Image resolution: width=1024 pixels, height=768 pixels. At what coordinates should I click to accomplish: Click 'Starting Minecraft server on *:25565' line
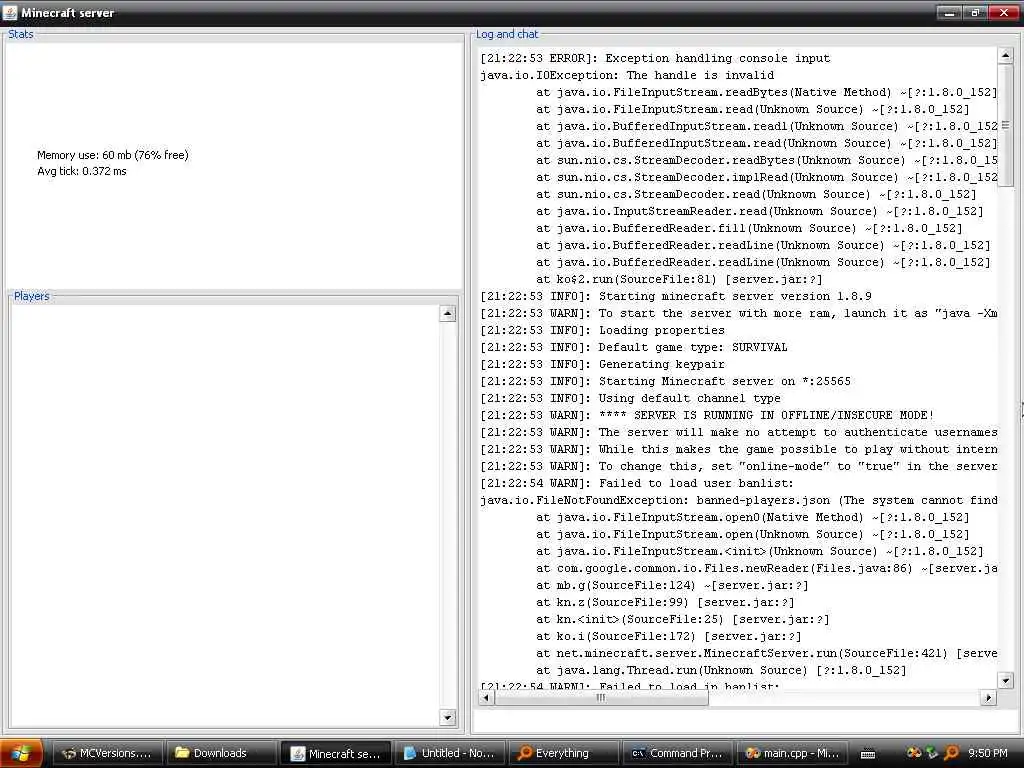665,381
